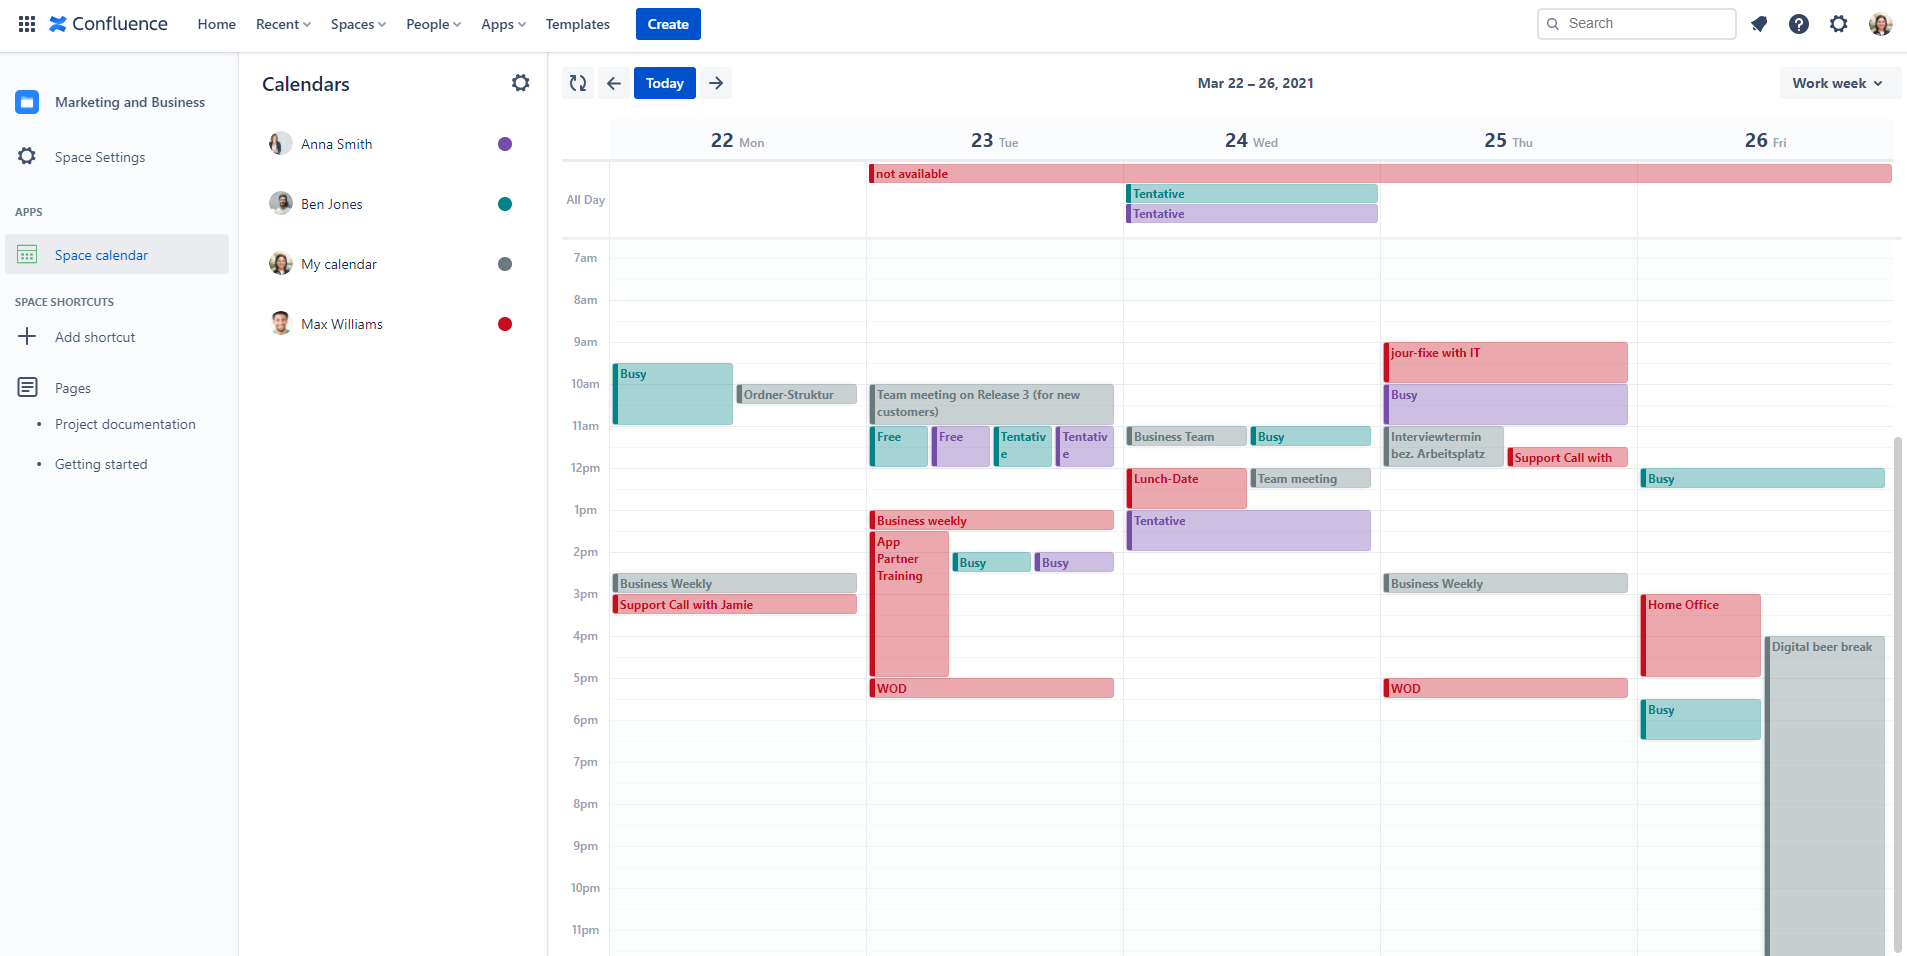Toggle My calendar gray dot
Screen dimensions: 1907x956
[x=505, y=264]
